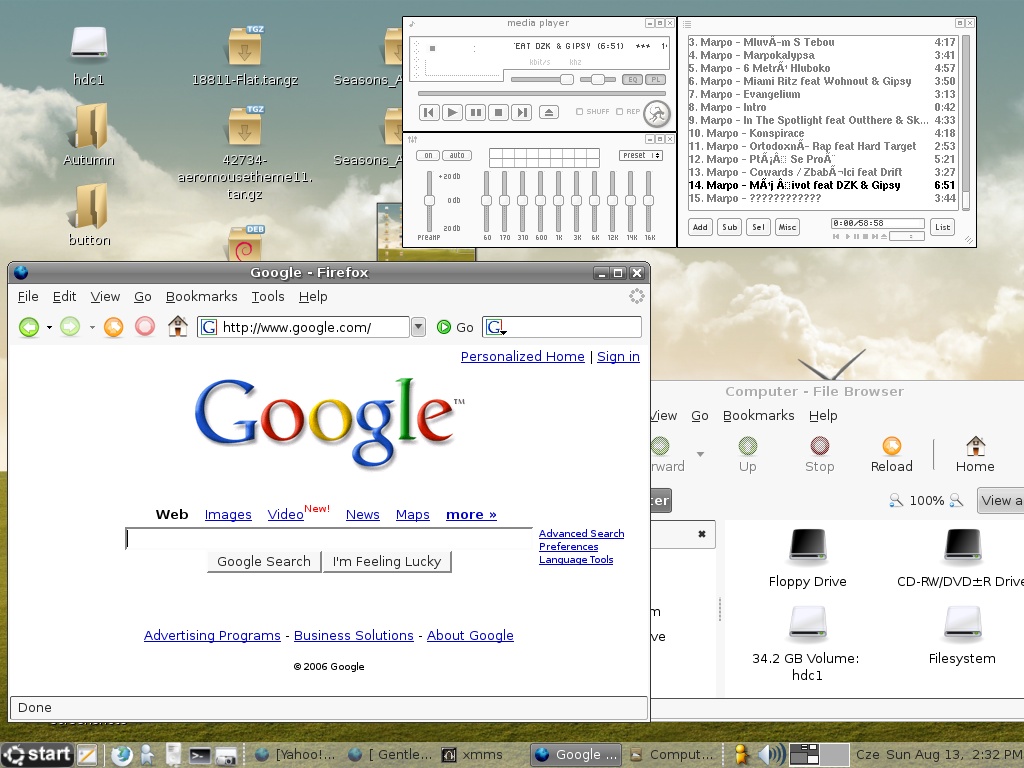This screenshot has height=768, width=1024.
Task: Click the volume speaker icon in the system tray
Action: 771,755
